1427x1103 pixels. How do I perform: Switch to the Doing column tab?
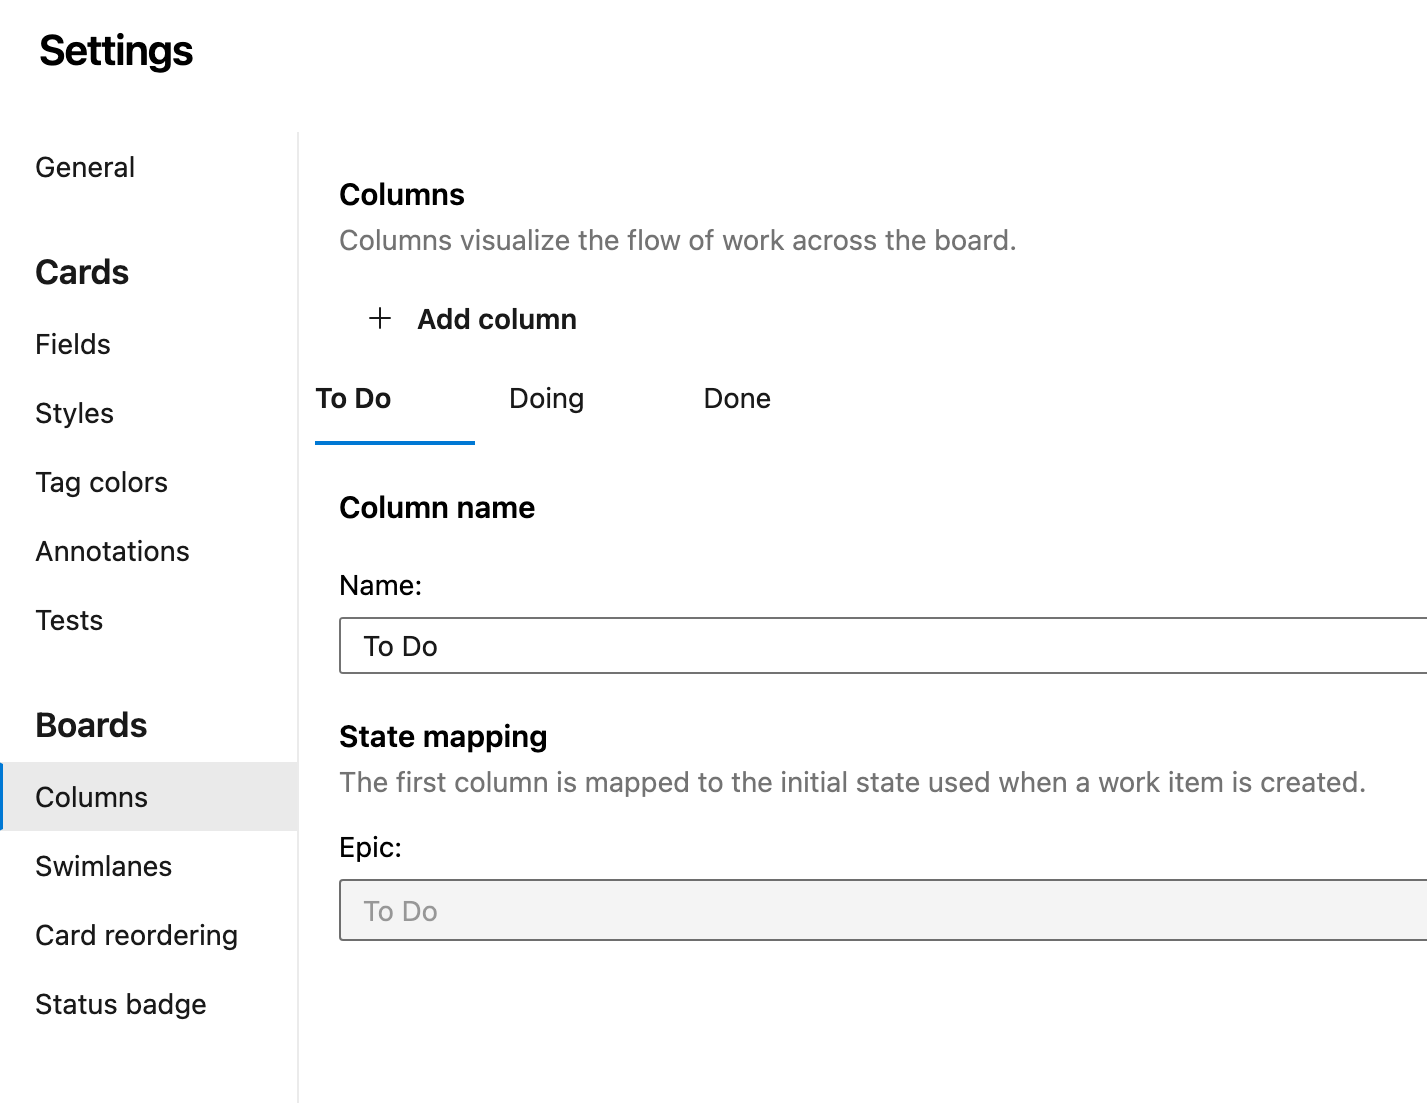point(547,398)
